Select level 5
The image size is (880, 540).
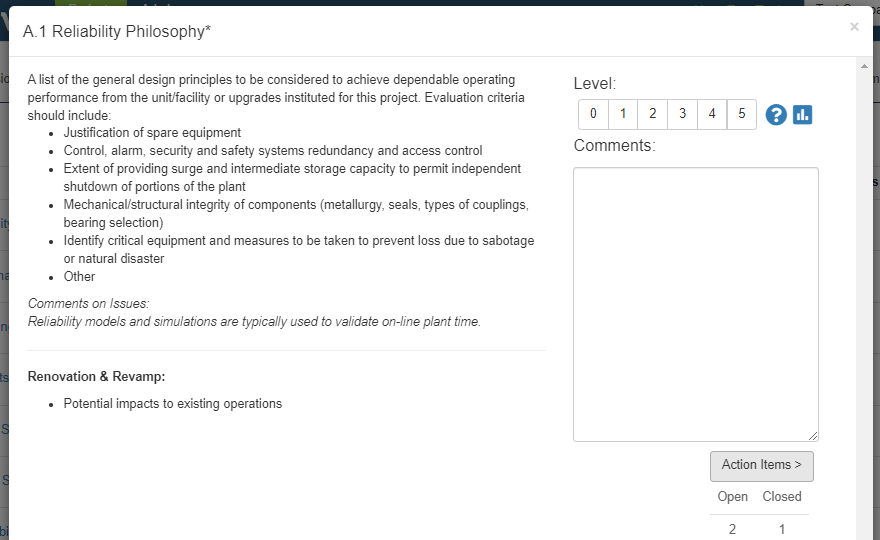(x=742, y=114)
